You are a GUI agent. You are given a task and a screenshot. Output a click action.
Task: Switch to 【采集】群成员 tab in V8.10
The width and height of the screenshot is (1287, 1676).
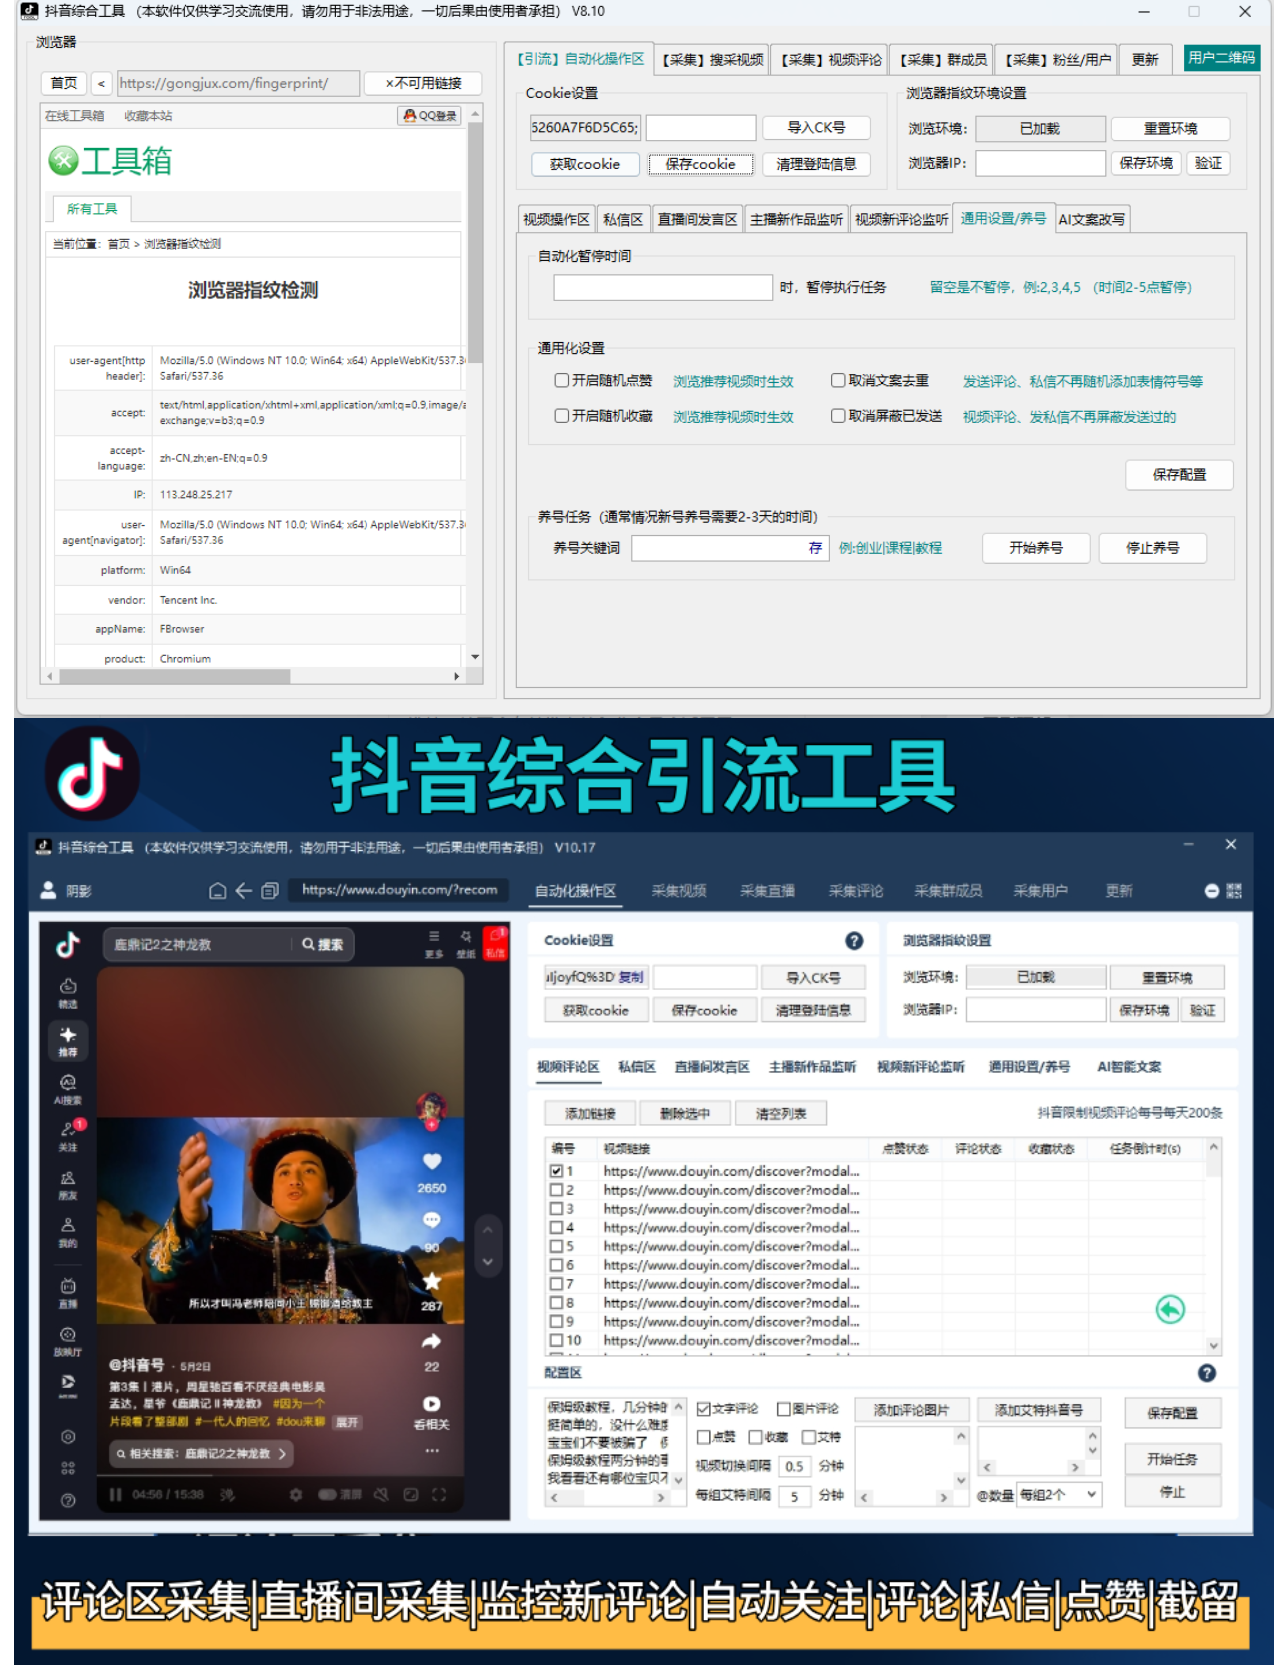pos(942,60)
